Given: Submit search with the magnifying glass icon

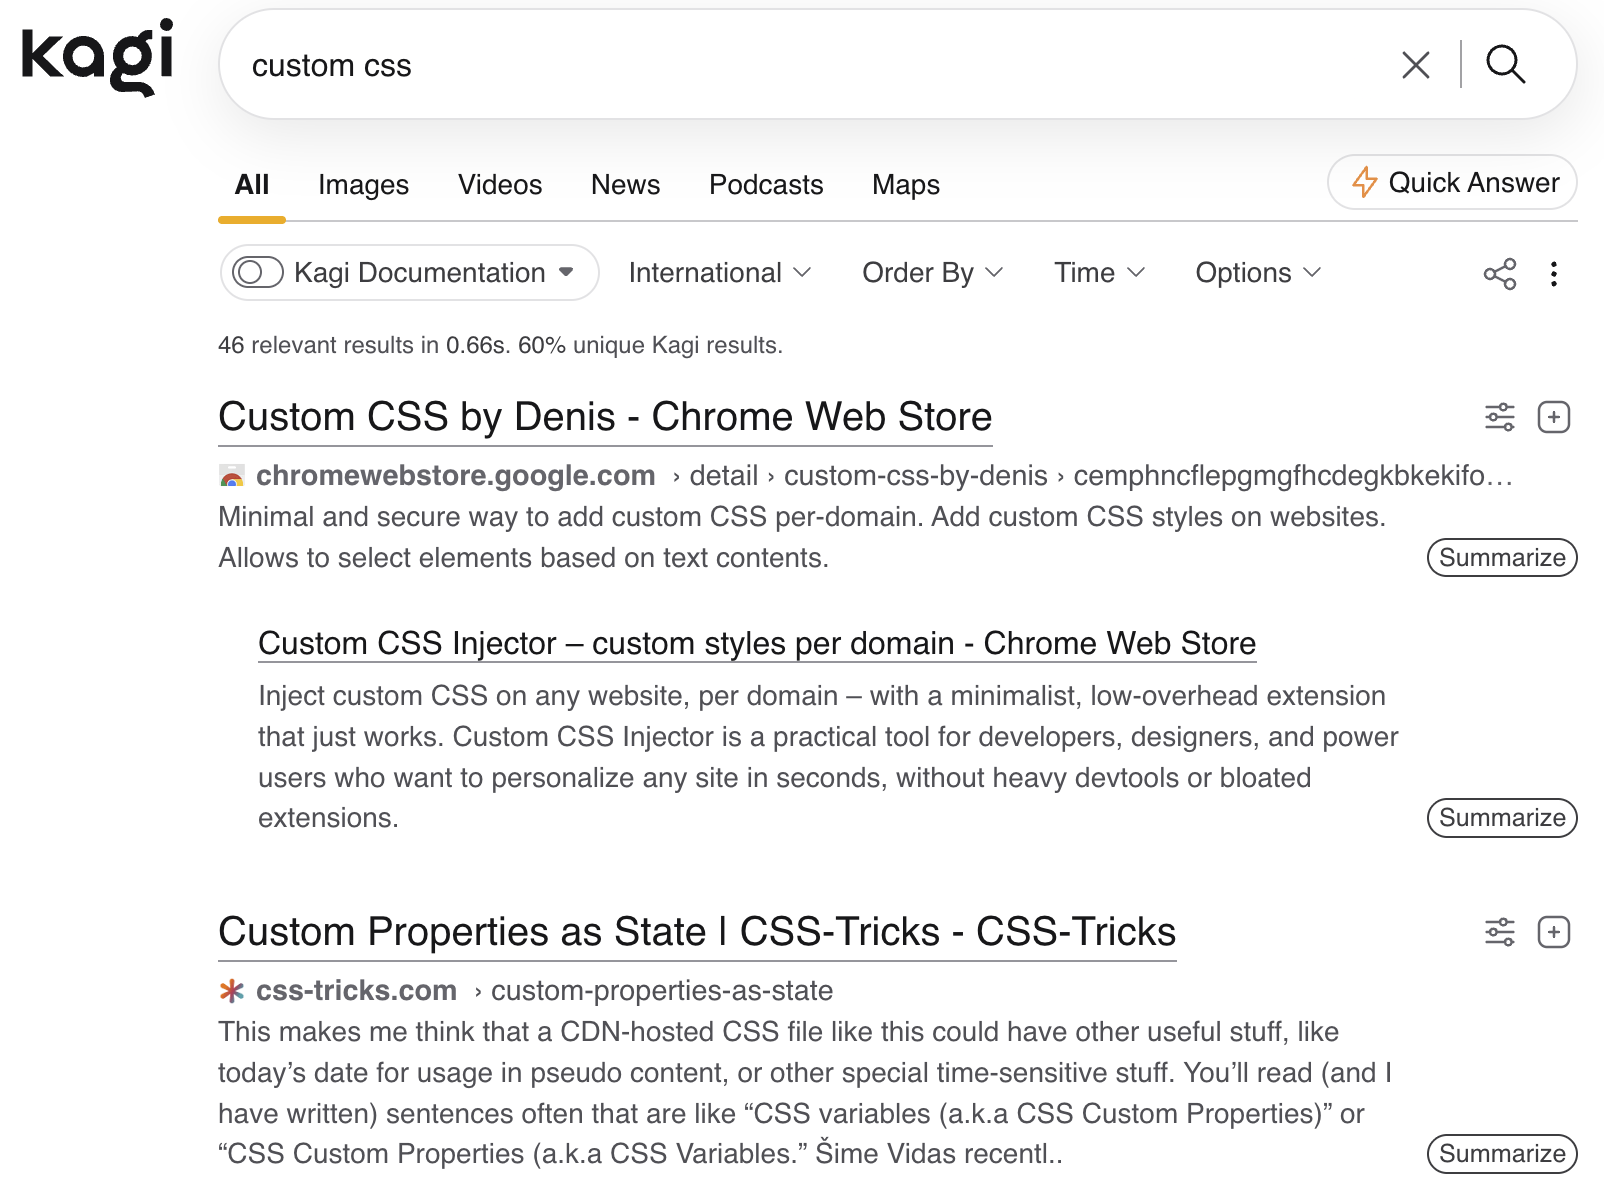Looking at the screenshot, I should coord(1505,65).
